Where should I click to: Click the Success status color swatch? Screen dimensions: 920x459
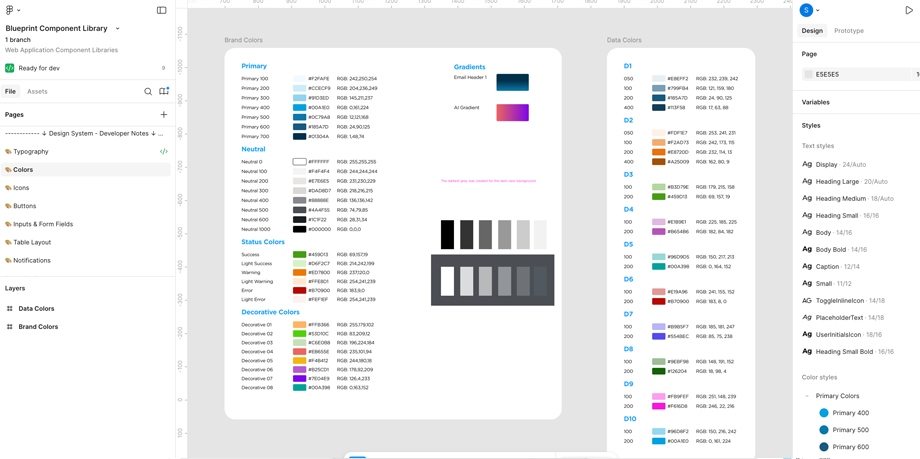pos(299,254)
